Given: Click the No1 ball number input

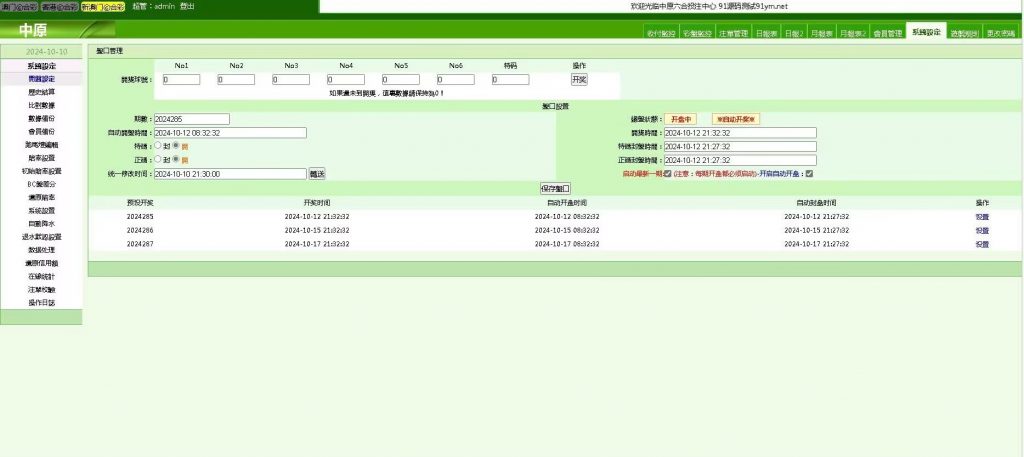Looking at the screenshot, I should [181, 79].
